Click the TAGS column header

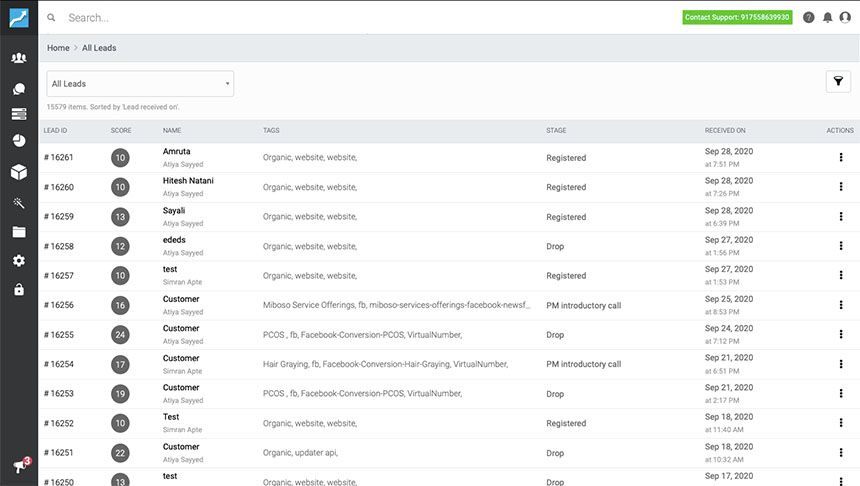271,131
